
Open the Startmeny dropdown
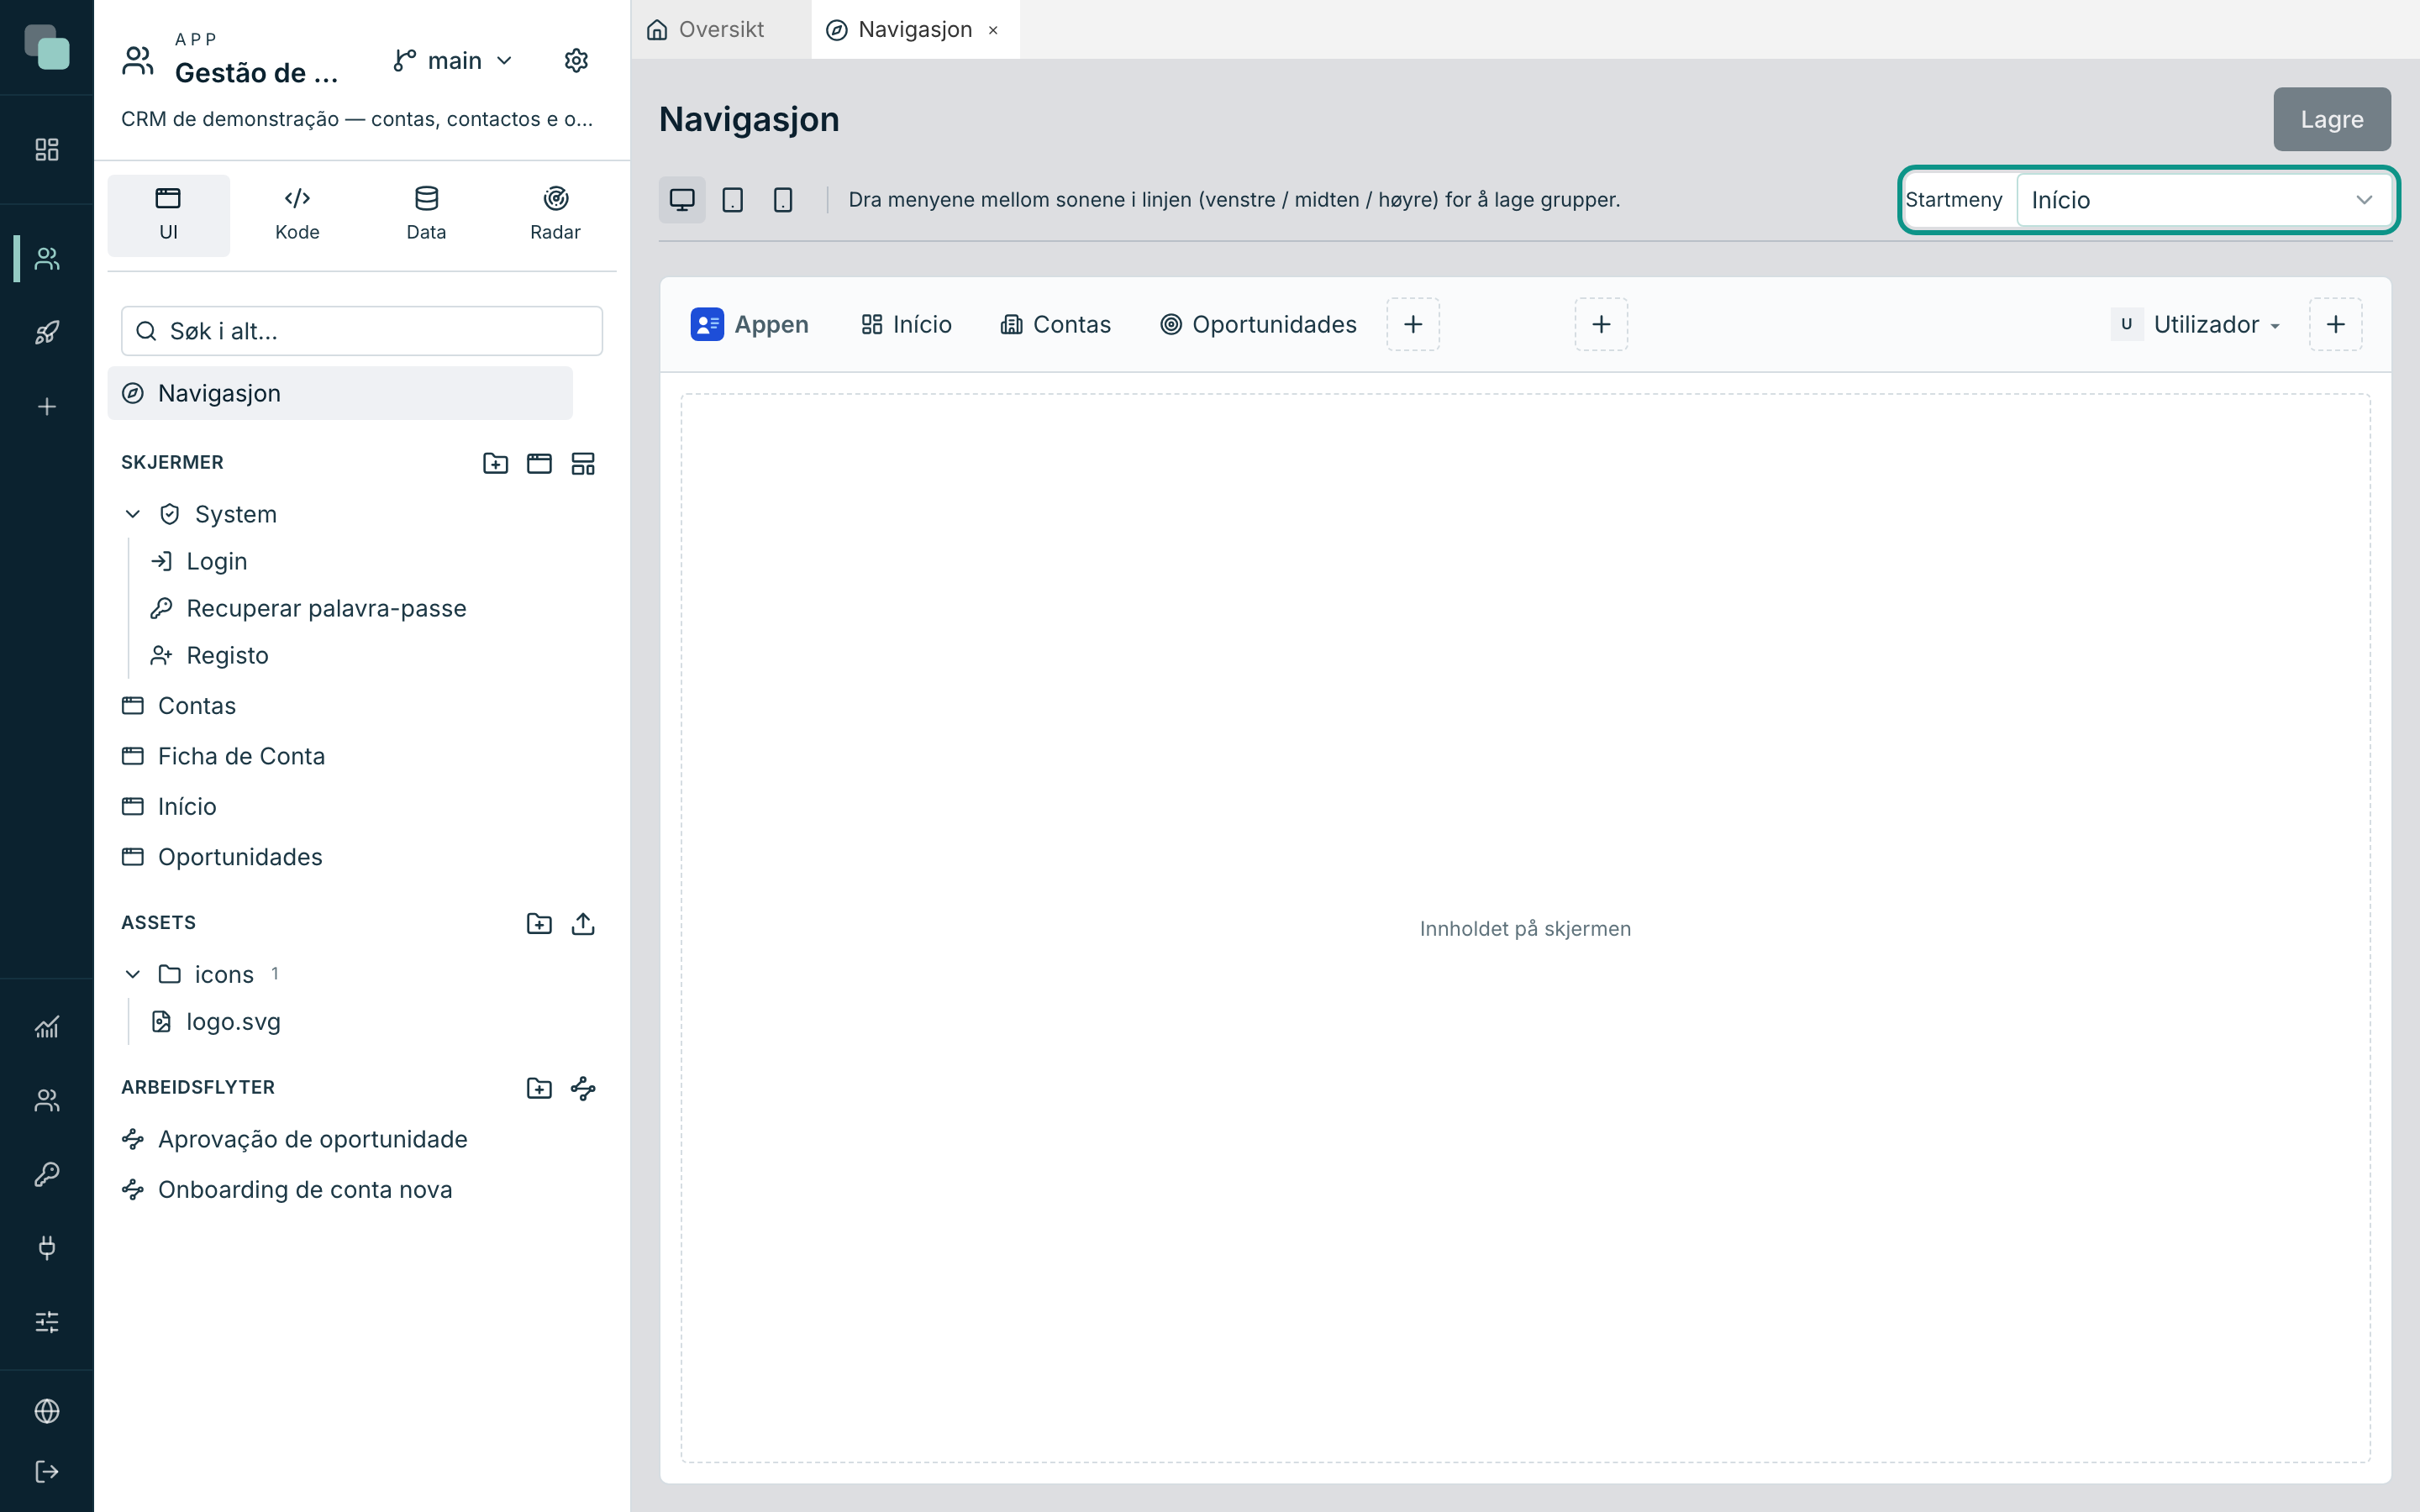pyautogui.click(x=2203, y=200)
